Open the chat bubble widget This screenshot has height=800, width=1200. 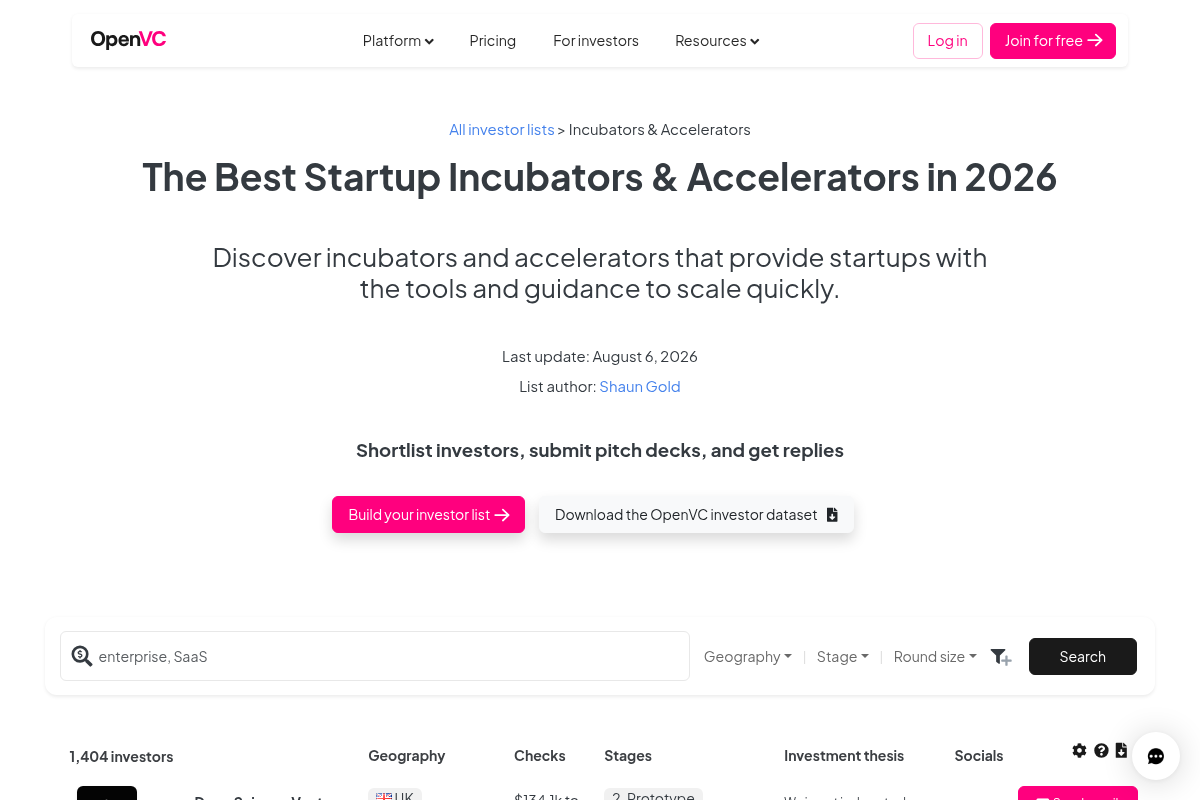1156,756
